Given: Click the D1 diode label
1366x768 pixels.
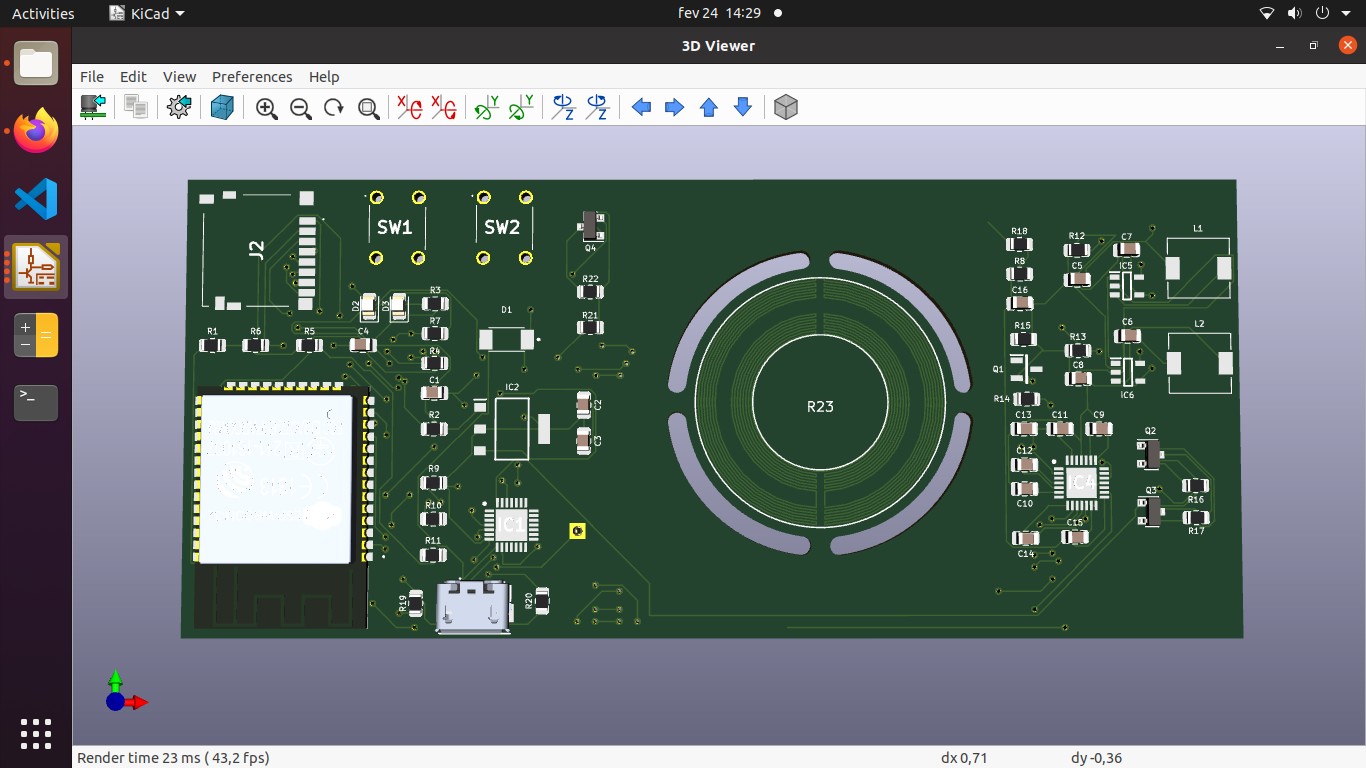Looking at the screenshot, I should pos(506,311).
